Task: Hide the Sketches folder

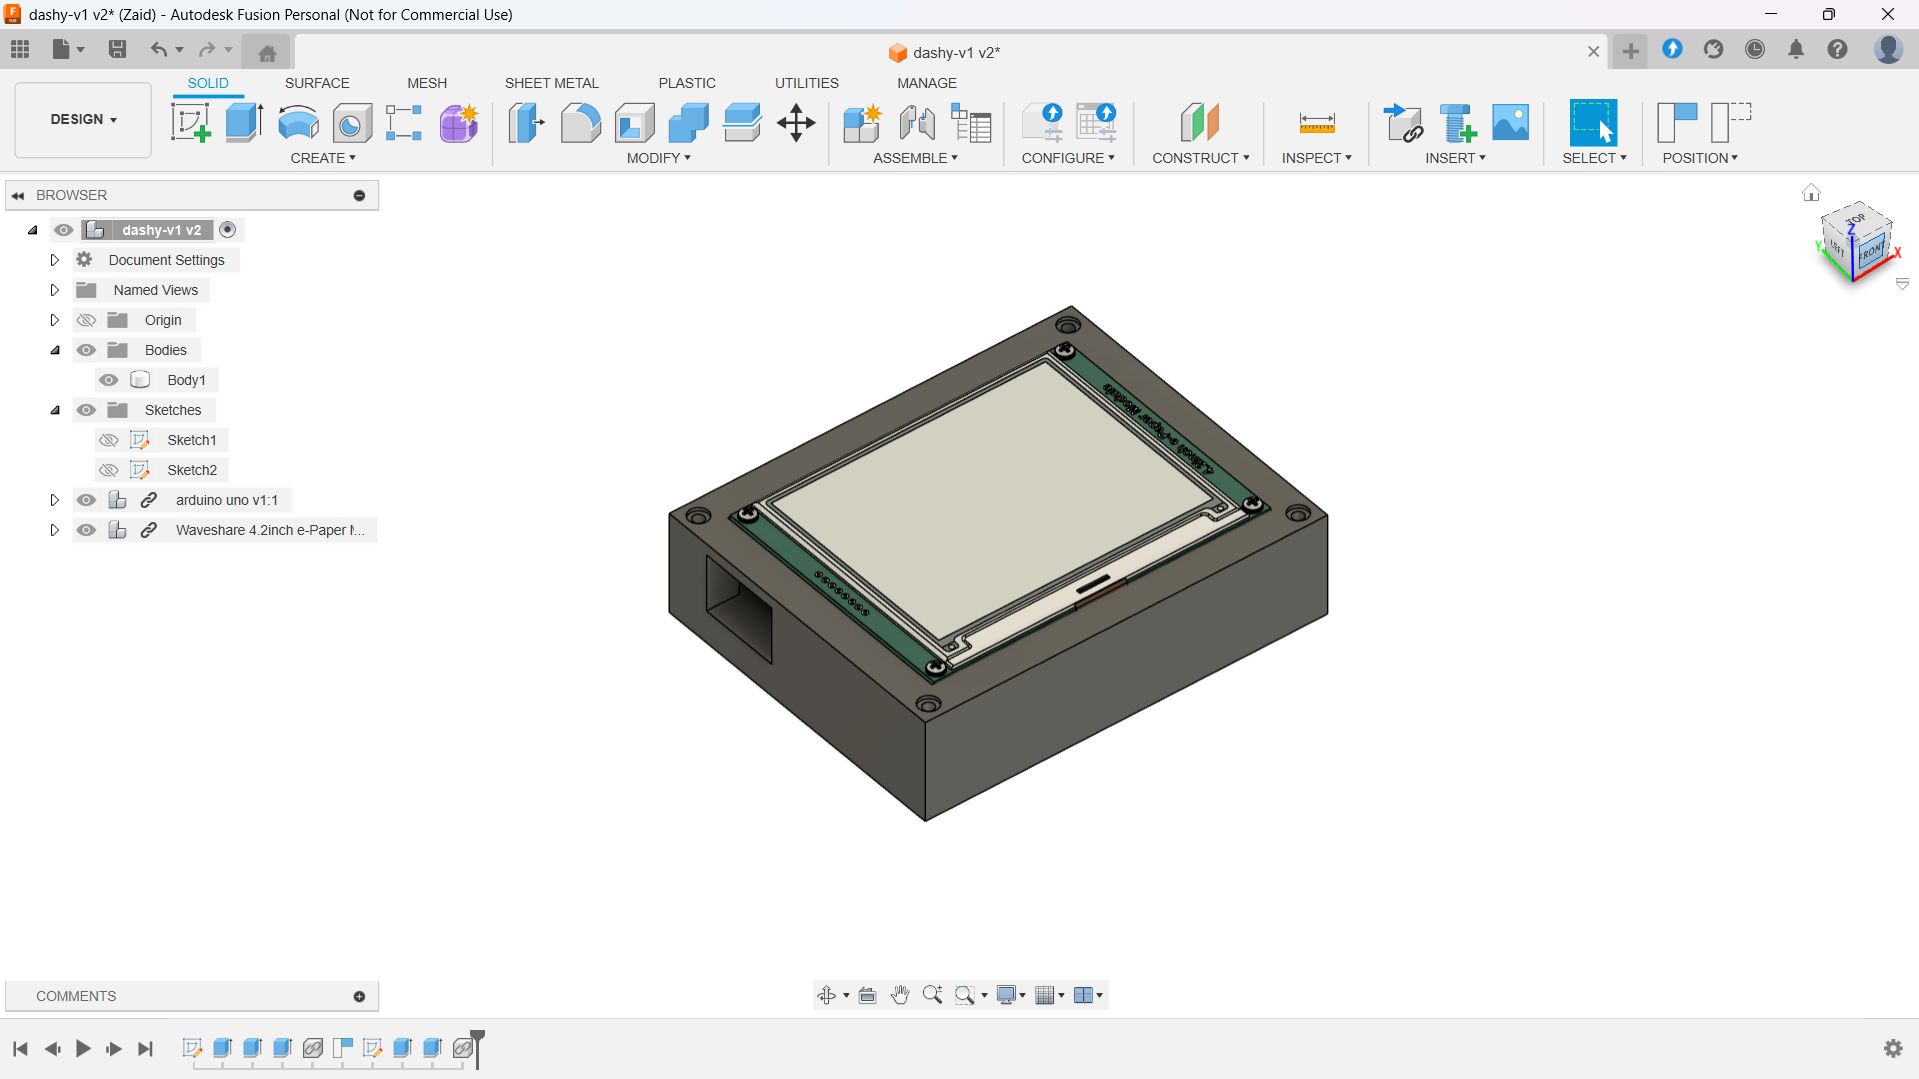Action: pos(86,410)
